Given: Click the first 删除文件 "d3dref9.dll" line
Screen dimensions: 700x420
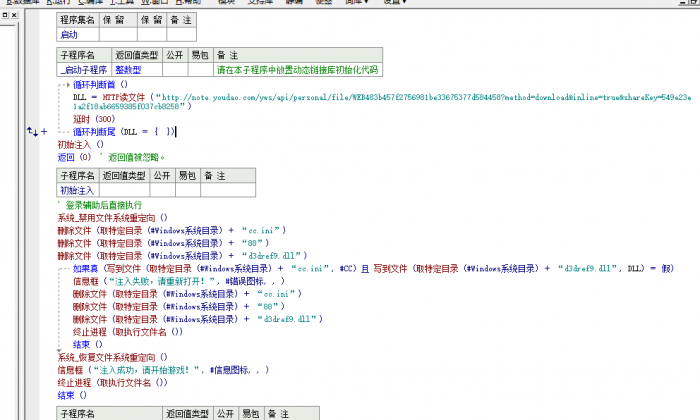Looking at the screenshot, I should (182, 256).
